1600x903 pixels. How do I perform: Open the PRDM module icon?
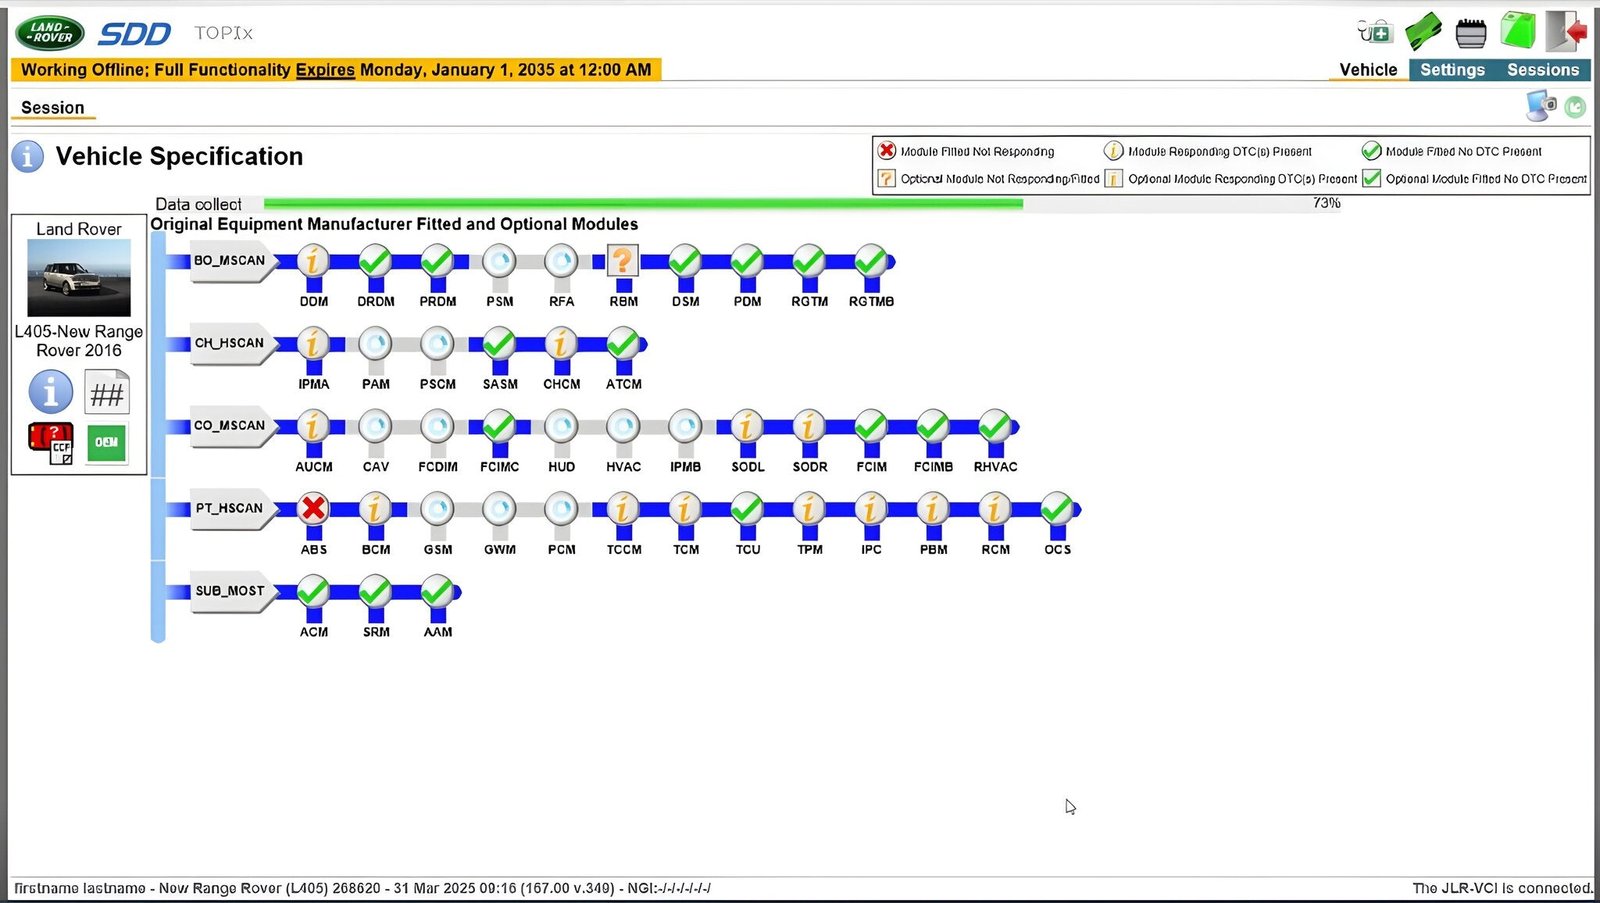(x=437, y=262)
